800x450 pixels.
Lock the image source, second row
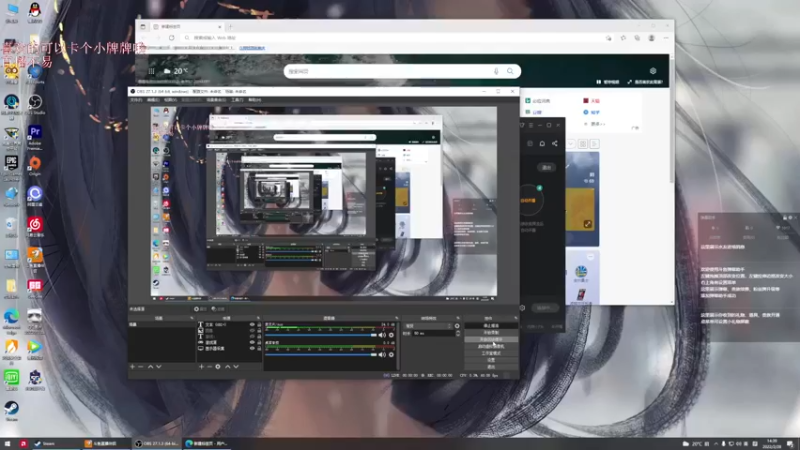click(259, 331)
